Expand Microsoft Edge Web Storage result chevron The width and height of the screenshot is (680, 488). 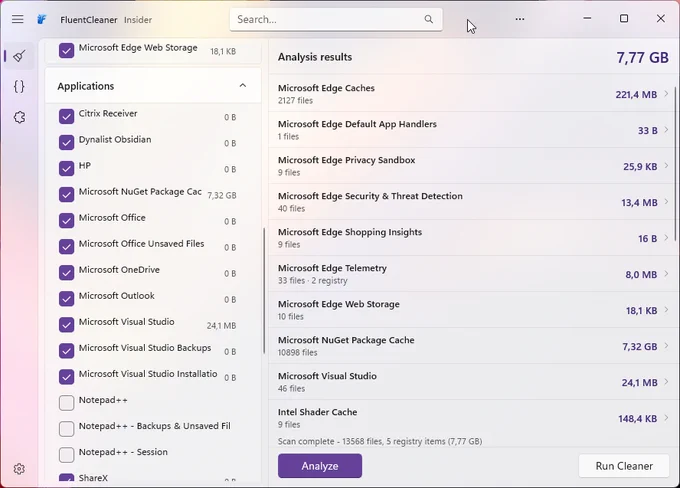[x=666, y=309]
